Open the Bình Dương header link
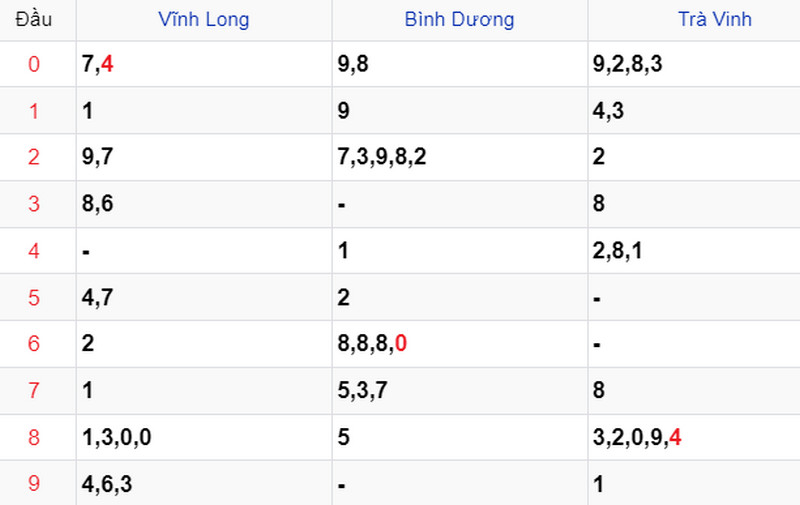Image resolution: width=800 pixels, height=505 pixels. click(x=459, y=19)
